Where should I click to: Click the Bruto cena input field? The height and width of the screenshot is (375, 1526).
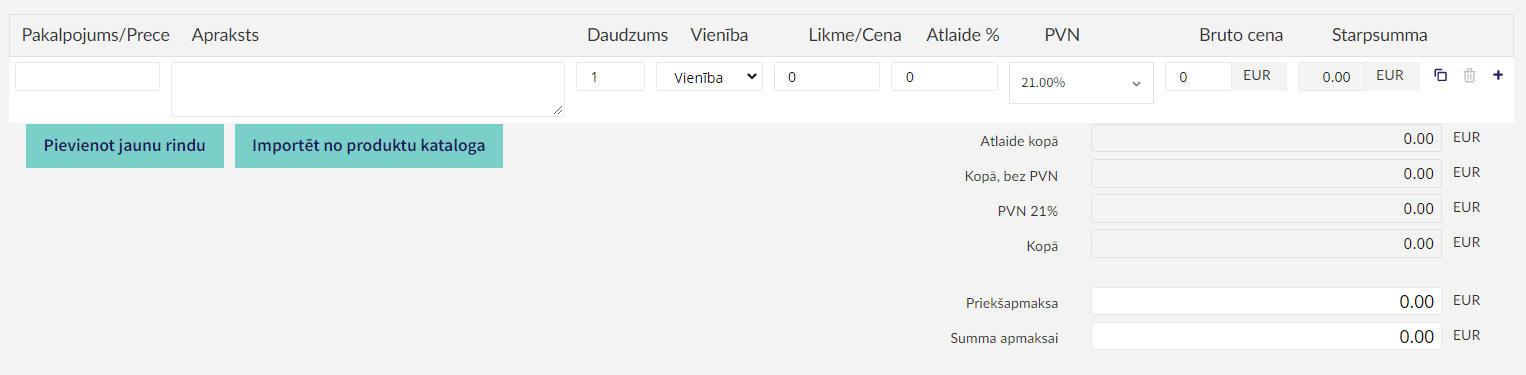(1198, 77)
